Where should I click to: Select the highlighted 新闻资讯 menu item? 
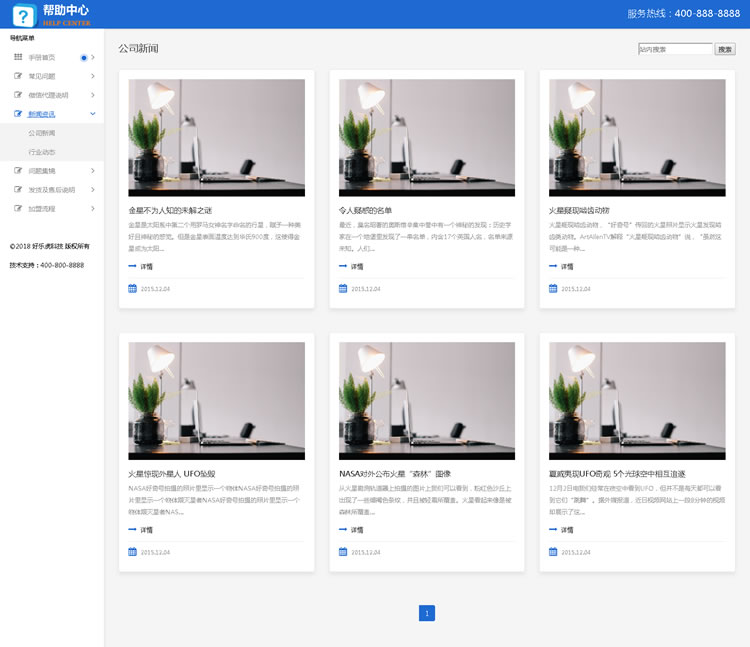coord(42,114)
